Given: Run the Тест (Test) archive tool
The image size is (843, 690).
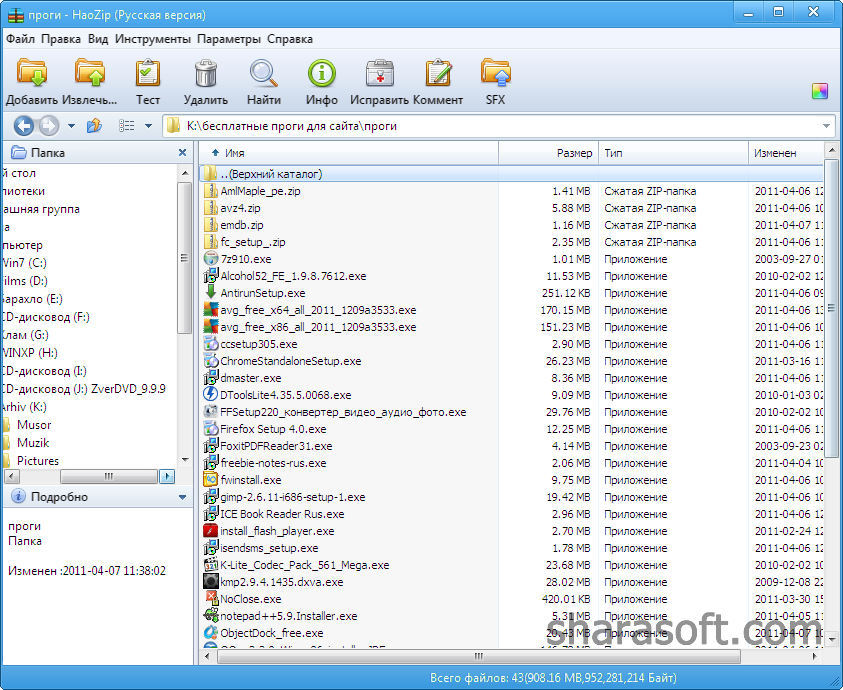Looking at the screenshot, I should 148,73.
